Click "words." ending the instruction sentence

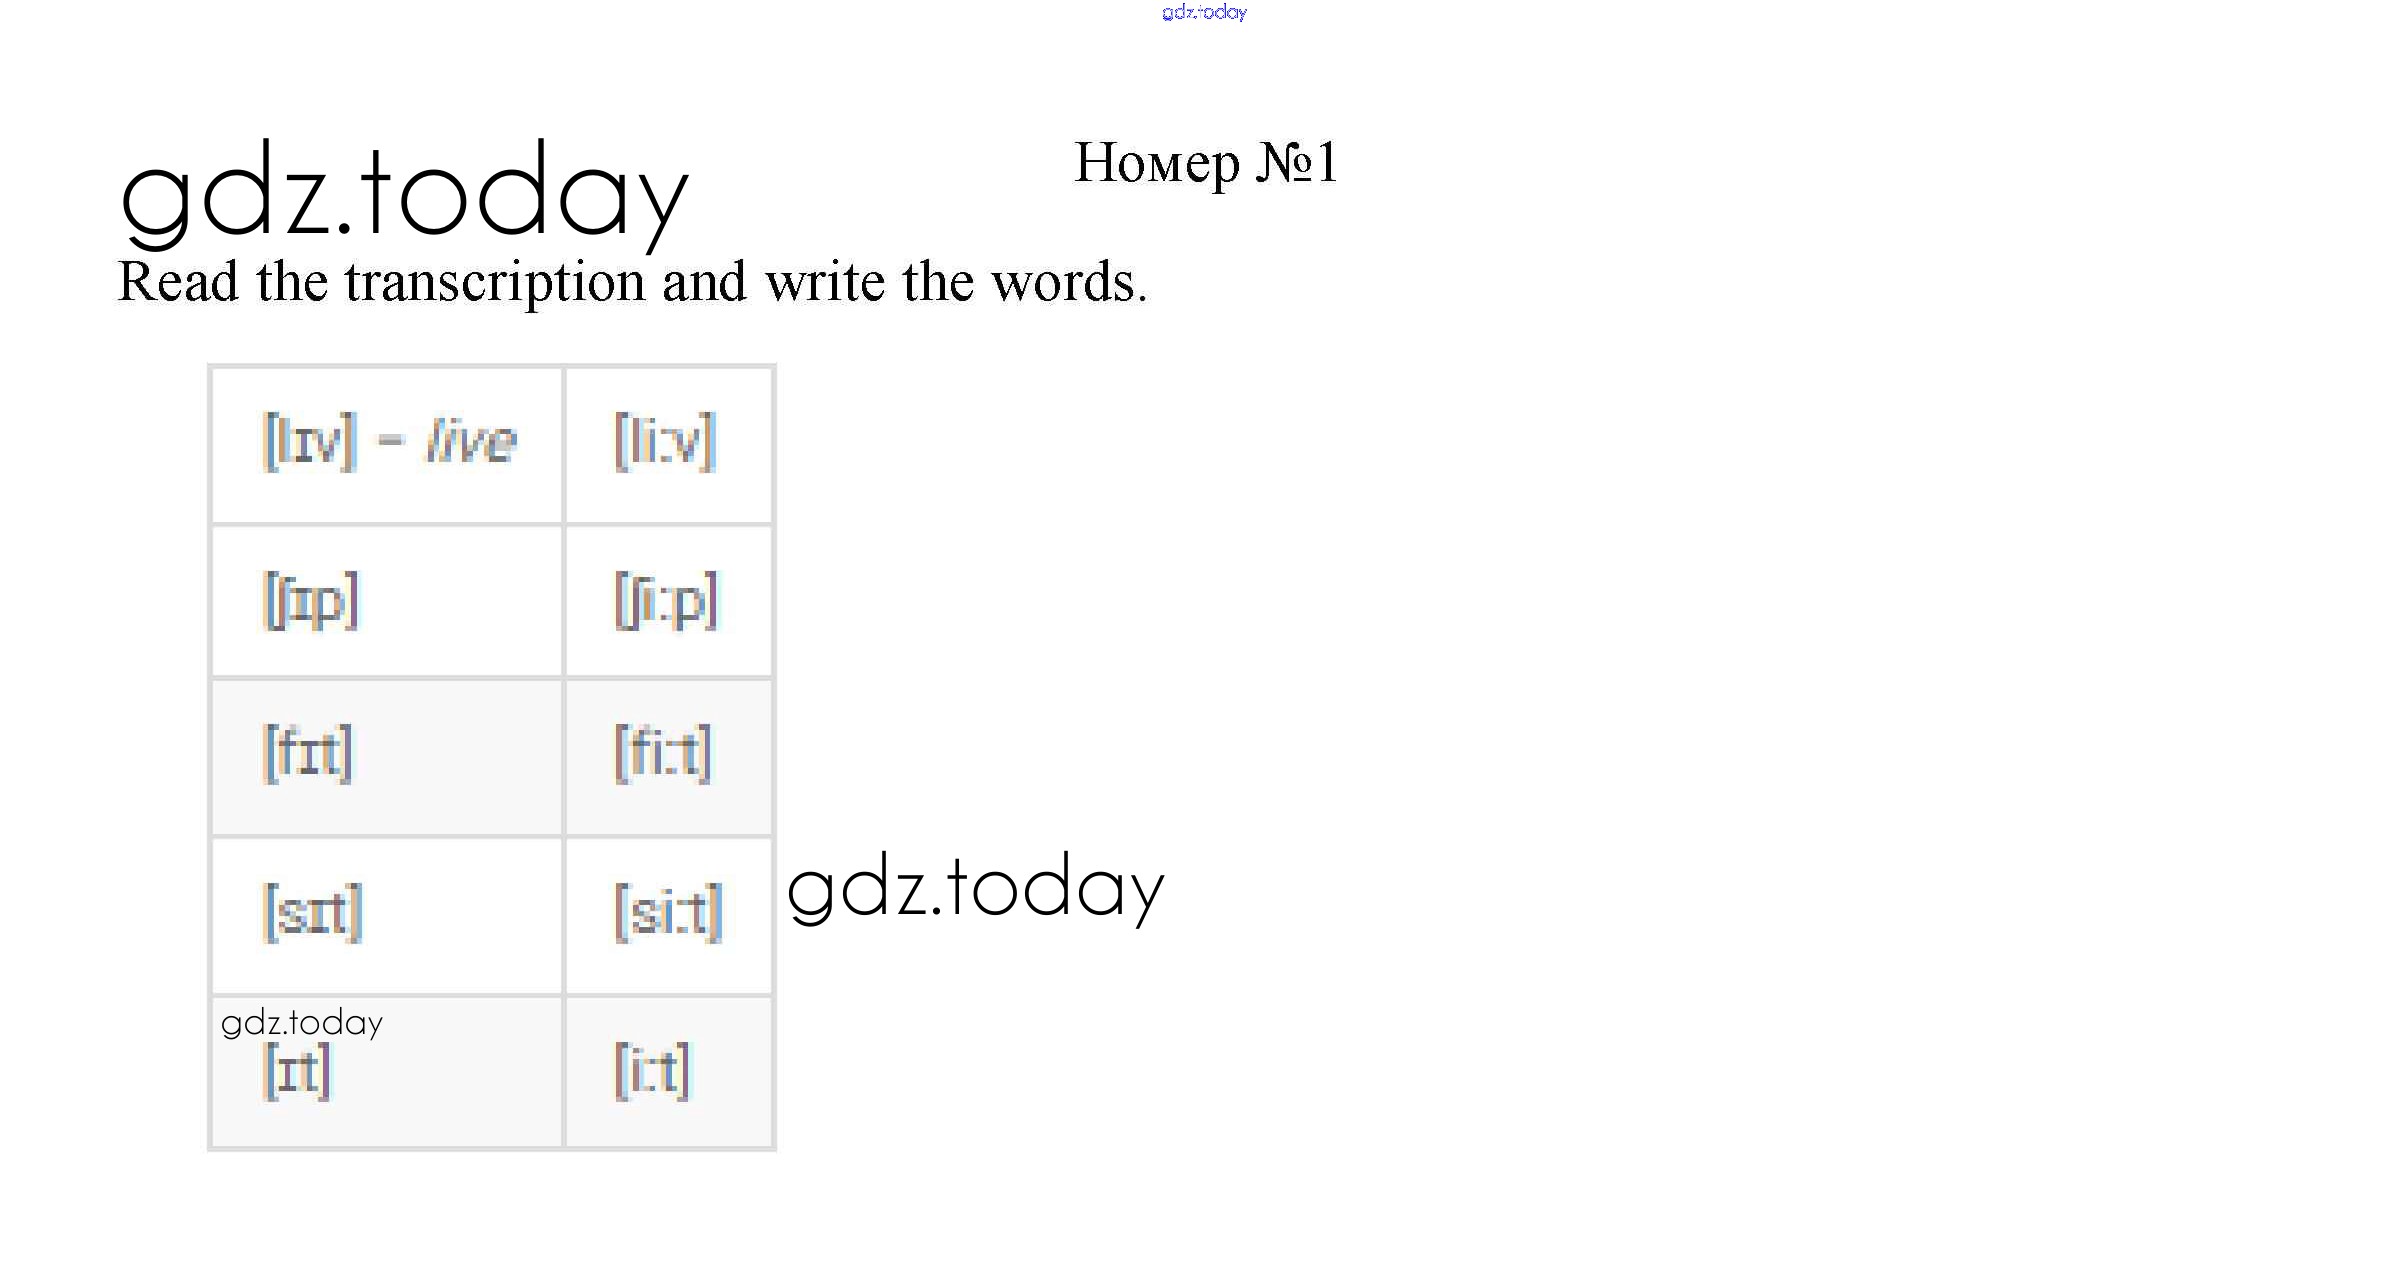(1068, 282)
